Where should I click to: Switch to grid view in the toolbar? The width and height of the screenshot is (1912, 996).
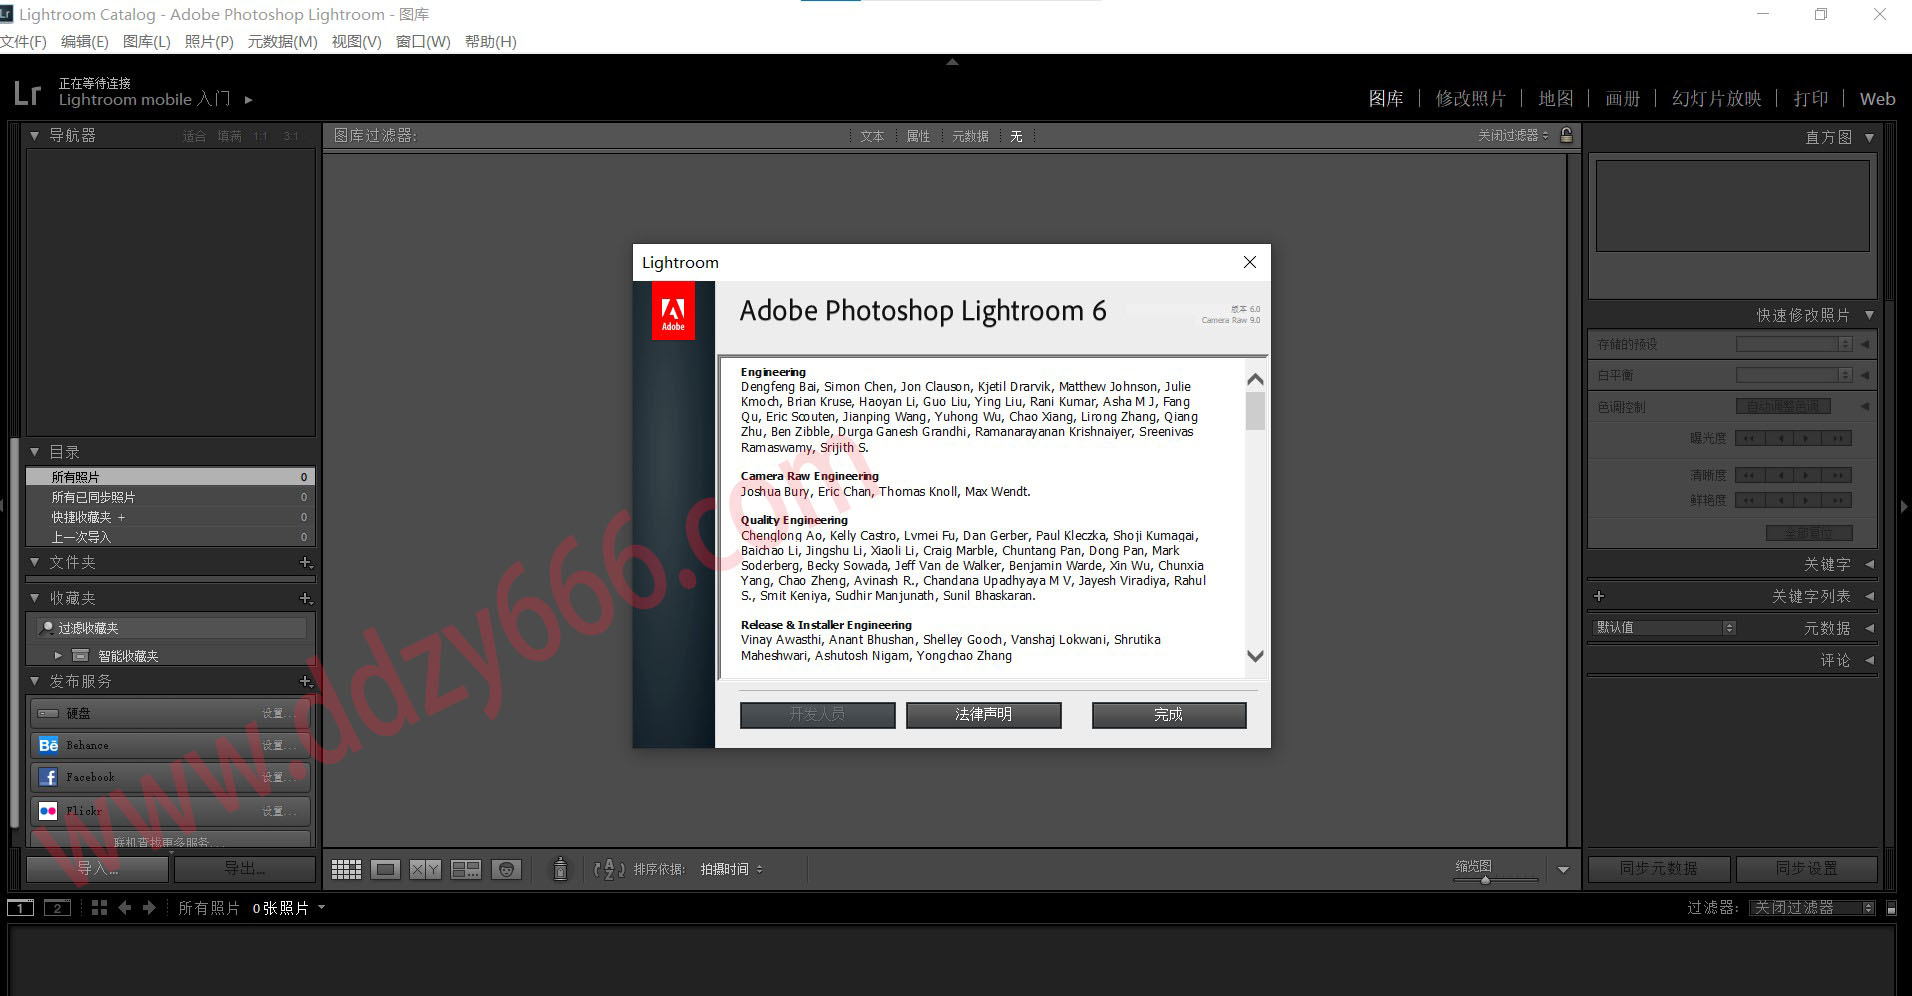[x=346, y=869]
